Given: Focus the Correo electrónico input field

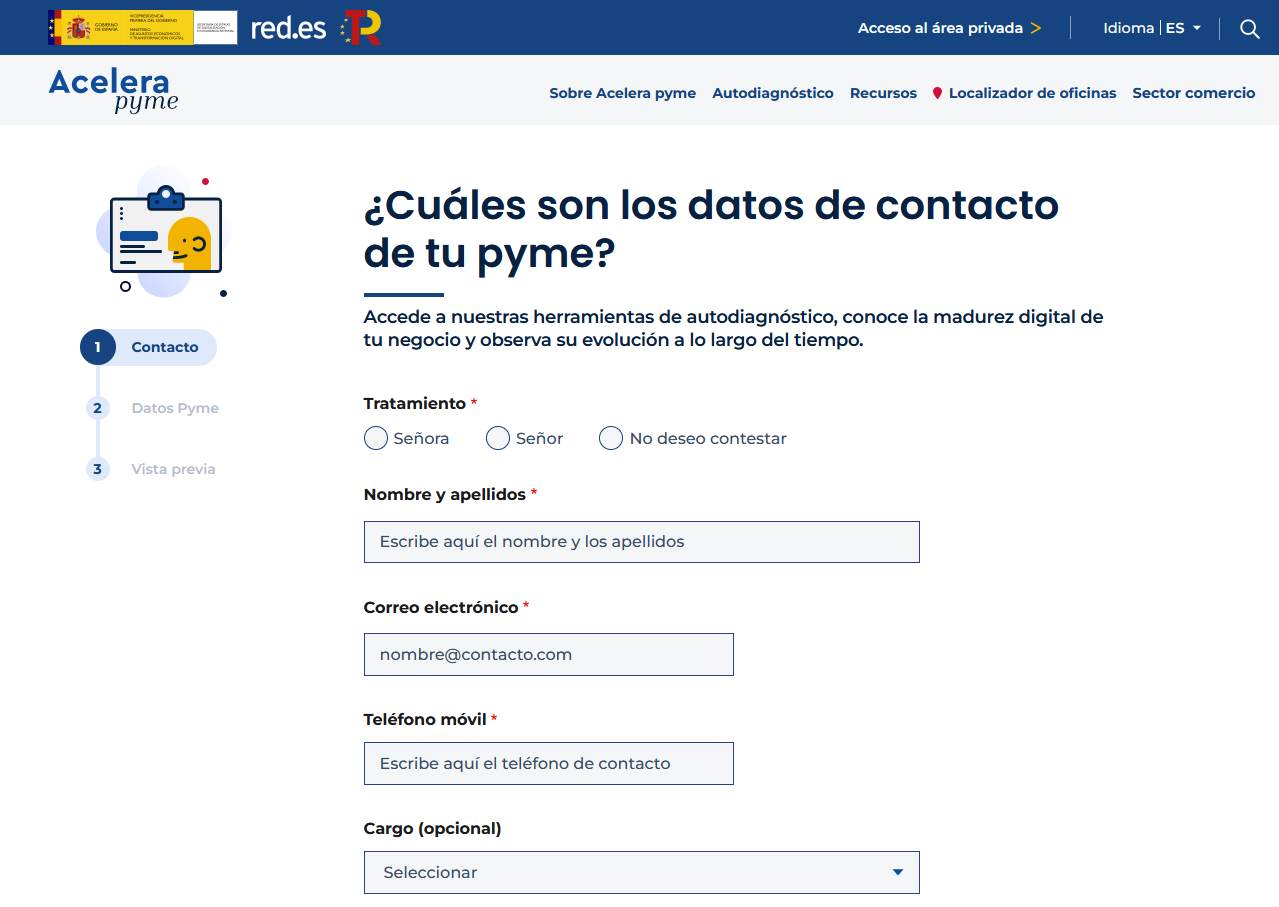Looking at the screenshot, I should click(548, 654).
